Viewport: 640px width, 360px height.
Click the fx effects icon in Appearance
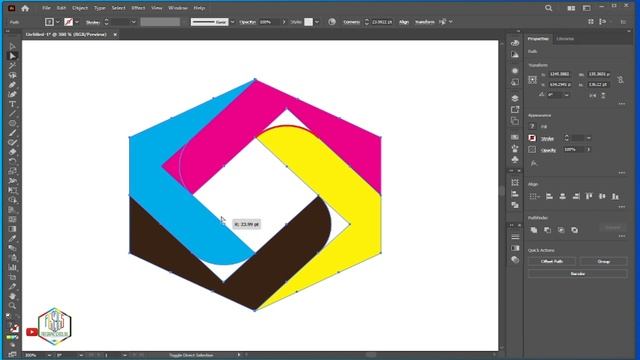pyautogui.click(x=534, y=163)
